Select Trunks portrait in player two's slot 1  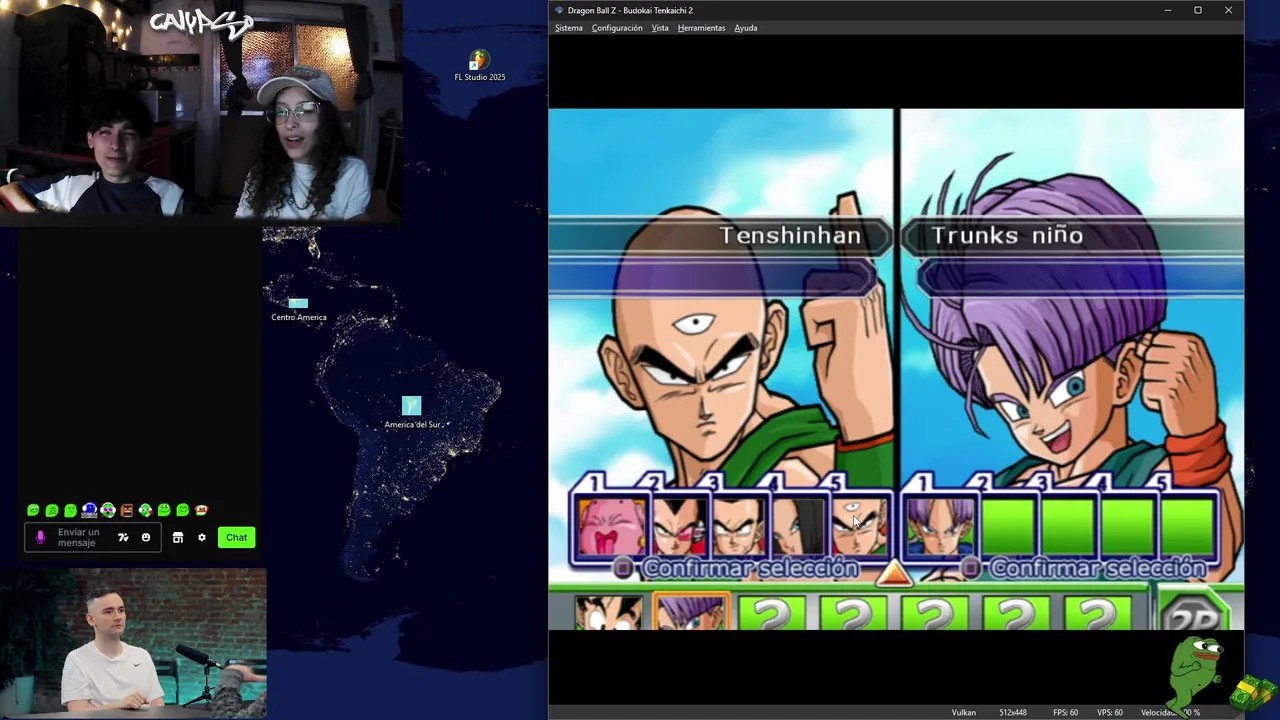940,526
